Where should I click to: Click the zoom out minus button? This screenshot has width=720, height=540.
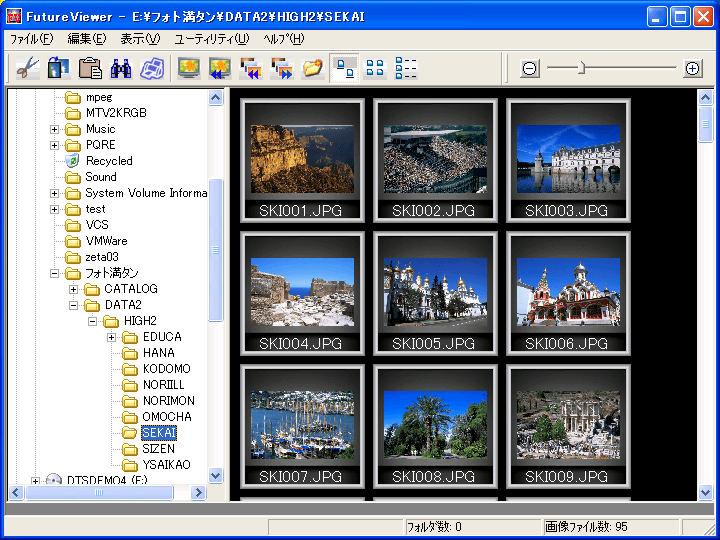pos(529,68)
